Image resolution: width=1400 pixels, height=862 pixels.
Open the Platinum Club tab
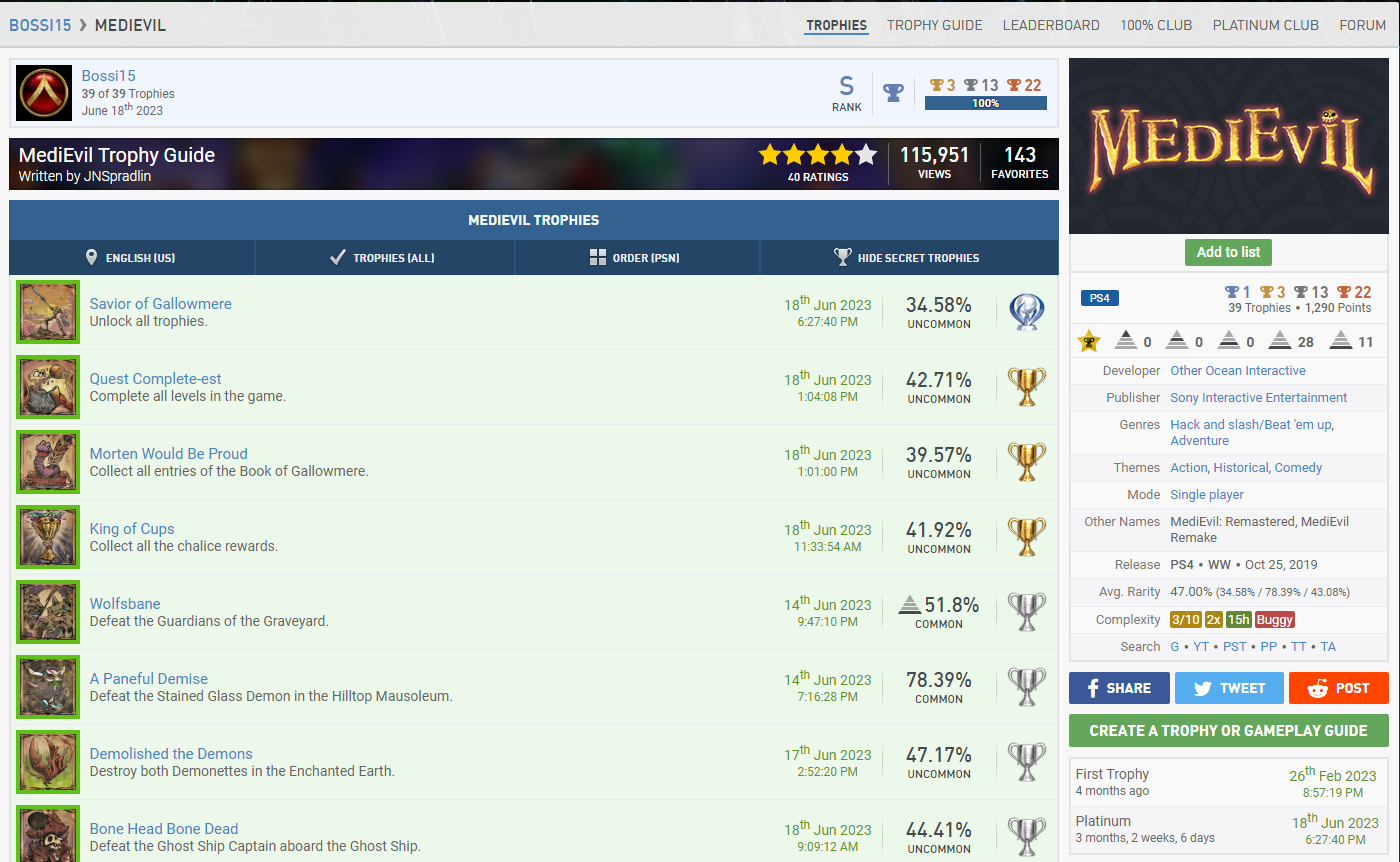pos(1265,25)
